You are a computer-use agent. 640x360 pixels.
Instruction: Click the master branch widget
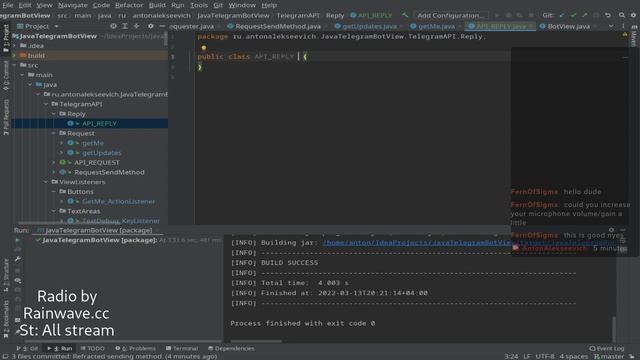[x=609, y=356]
